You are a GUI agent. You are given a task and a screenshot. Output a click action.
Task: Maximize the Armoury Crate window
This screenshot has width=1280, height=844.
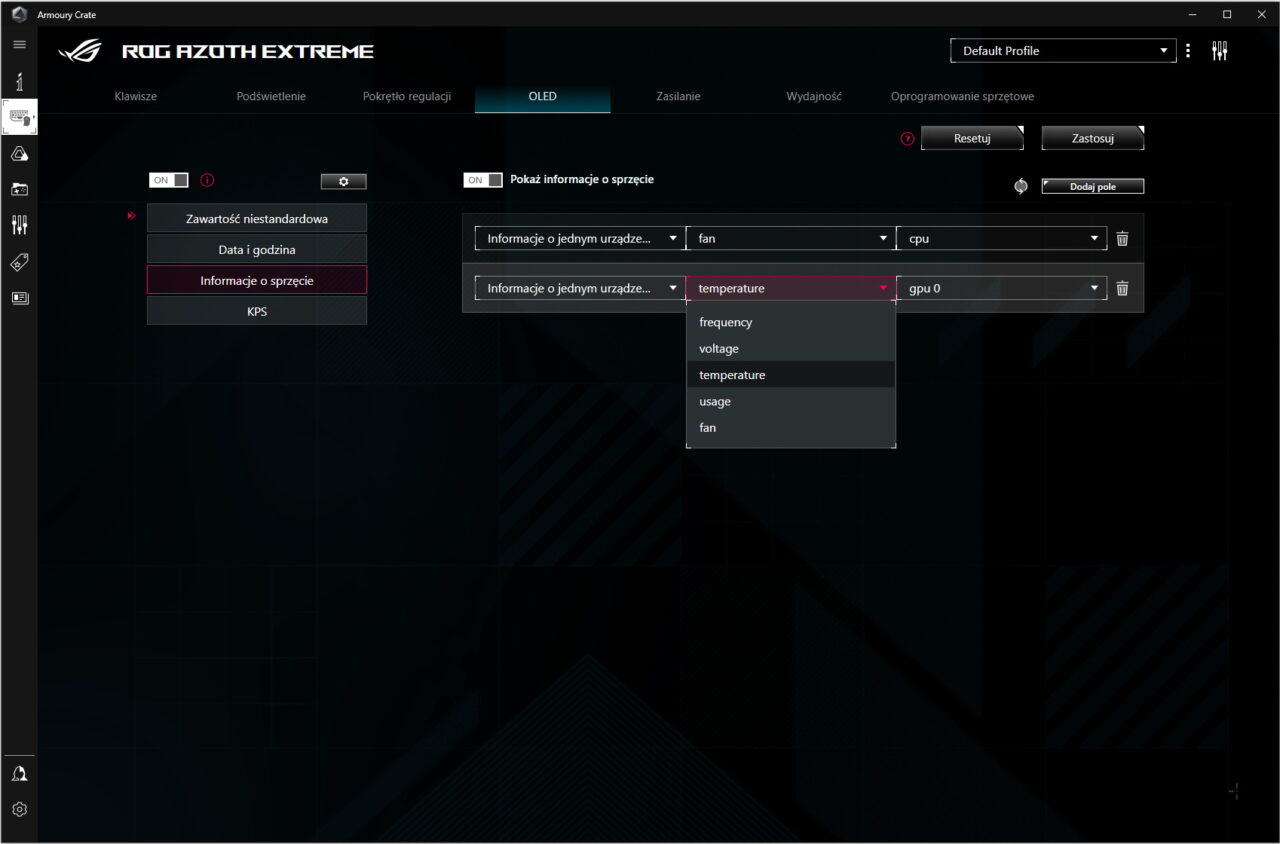point(1227,15)
